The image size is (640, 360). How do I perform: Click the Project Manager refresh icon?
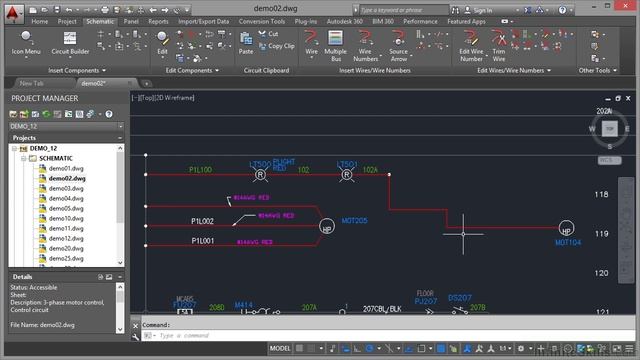(46, 114)
